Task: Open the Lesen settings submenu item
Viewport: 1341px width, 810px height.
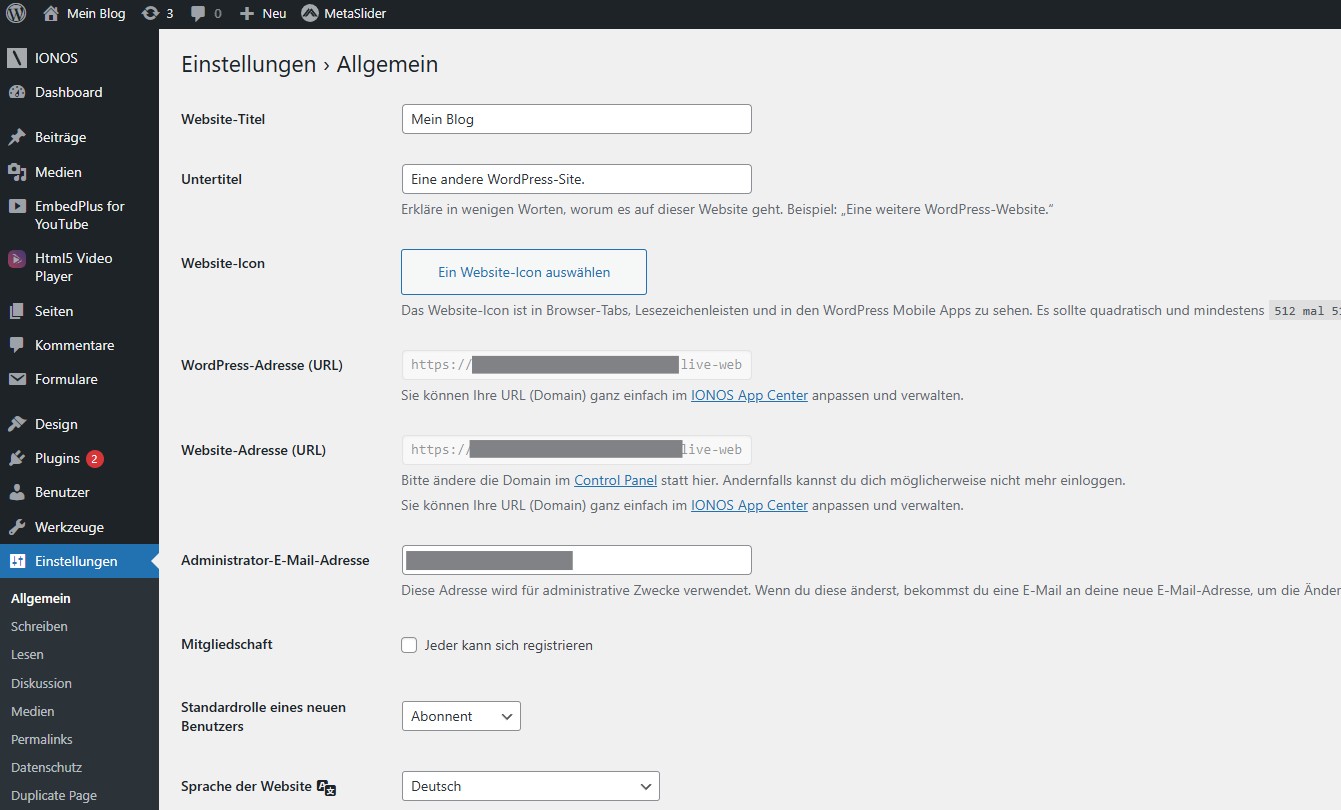Action: [x=27, y=654]
